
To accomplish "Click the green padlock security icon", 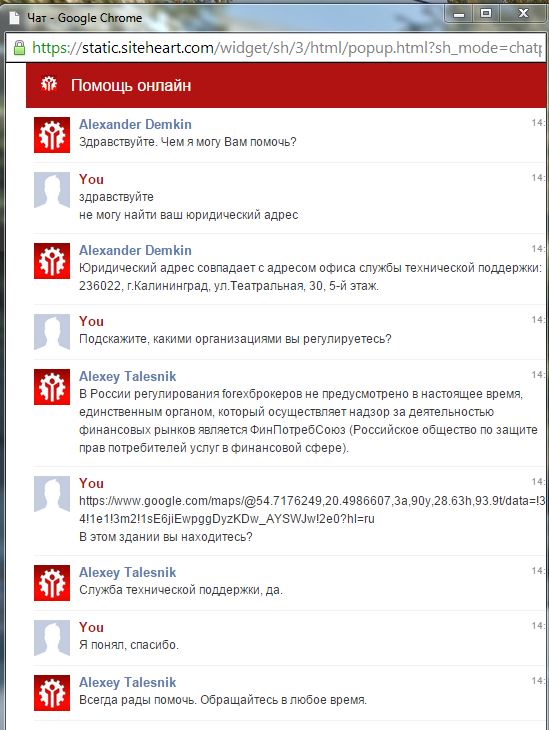I will coord(19,47).
